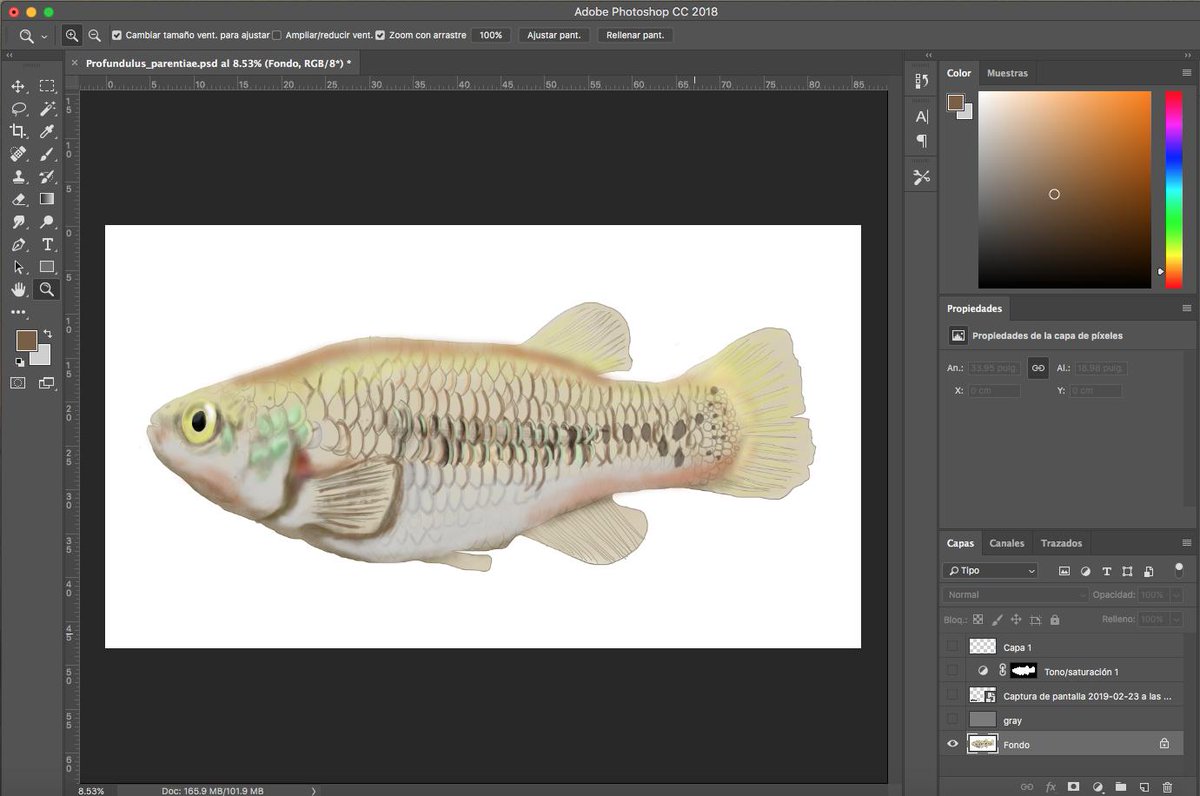Image resolution: width=1200 pixels, height=796 pixels.
Task: Toggle 'Zoom con arrastre' checkbox
Action: pyautogui.click(x=380, y=35)
